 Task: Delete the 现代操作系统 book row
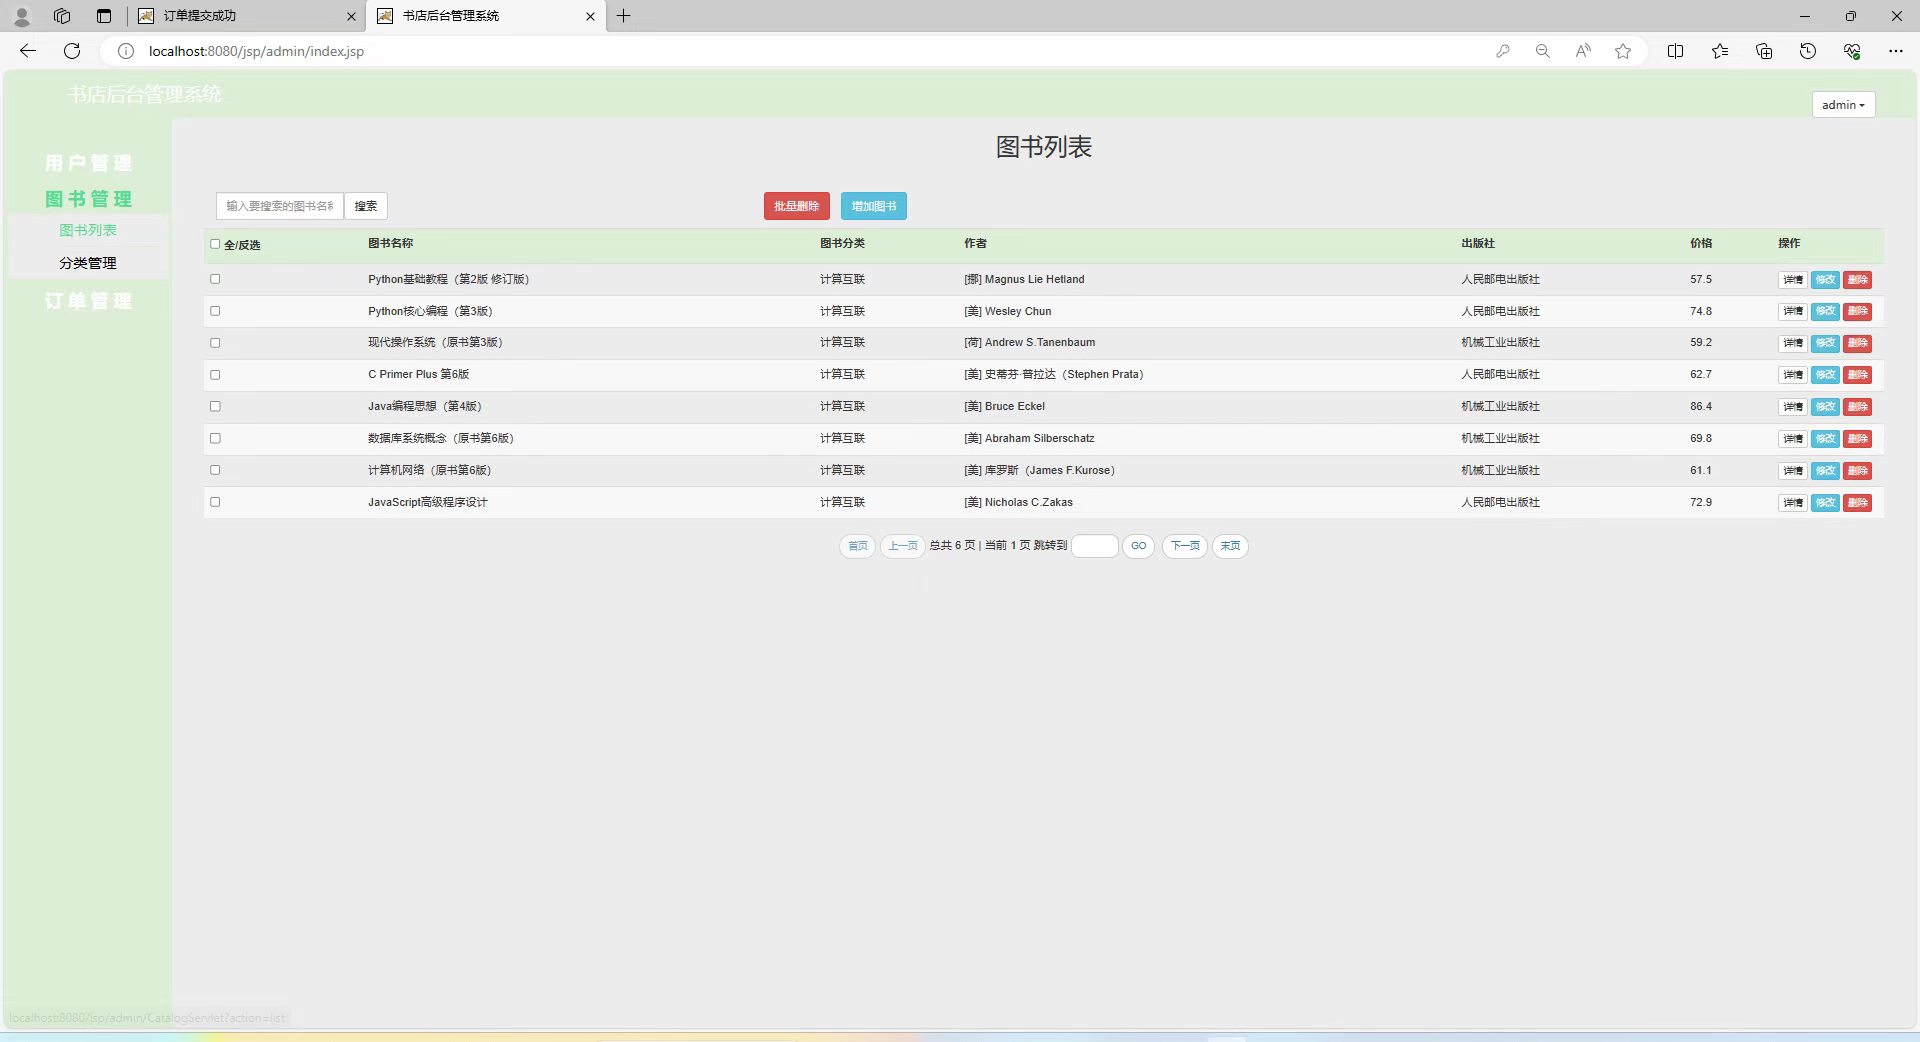click(x=1858, y=343)
